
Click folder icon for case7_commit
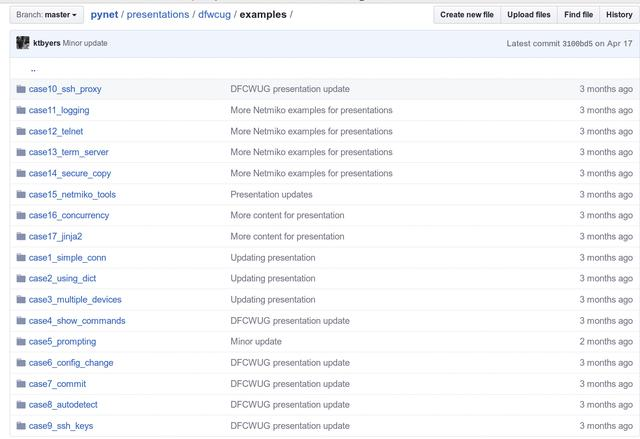point(21,384)
